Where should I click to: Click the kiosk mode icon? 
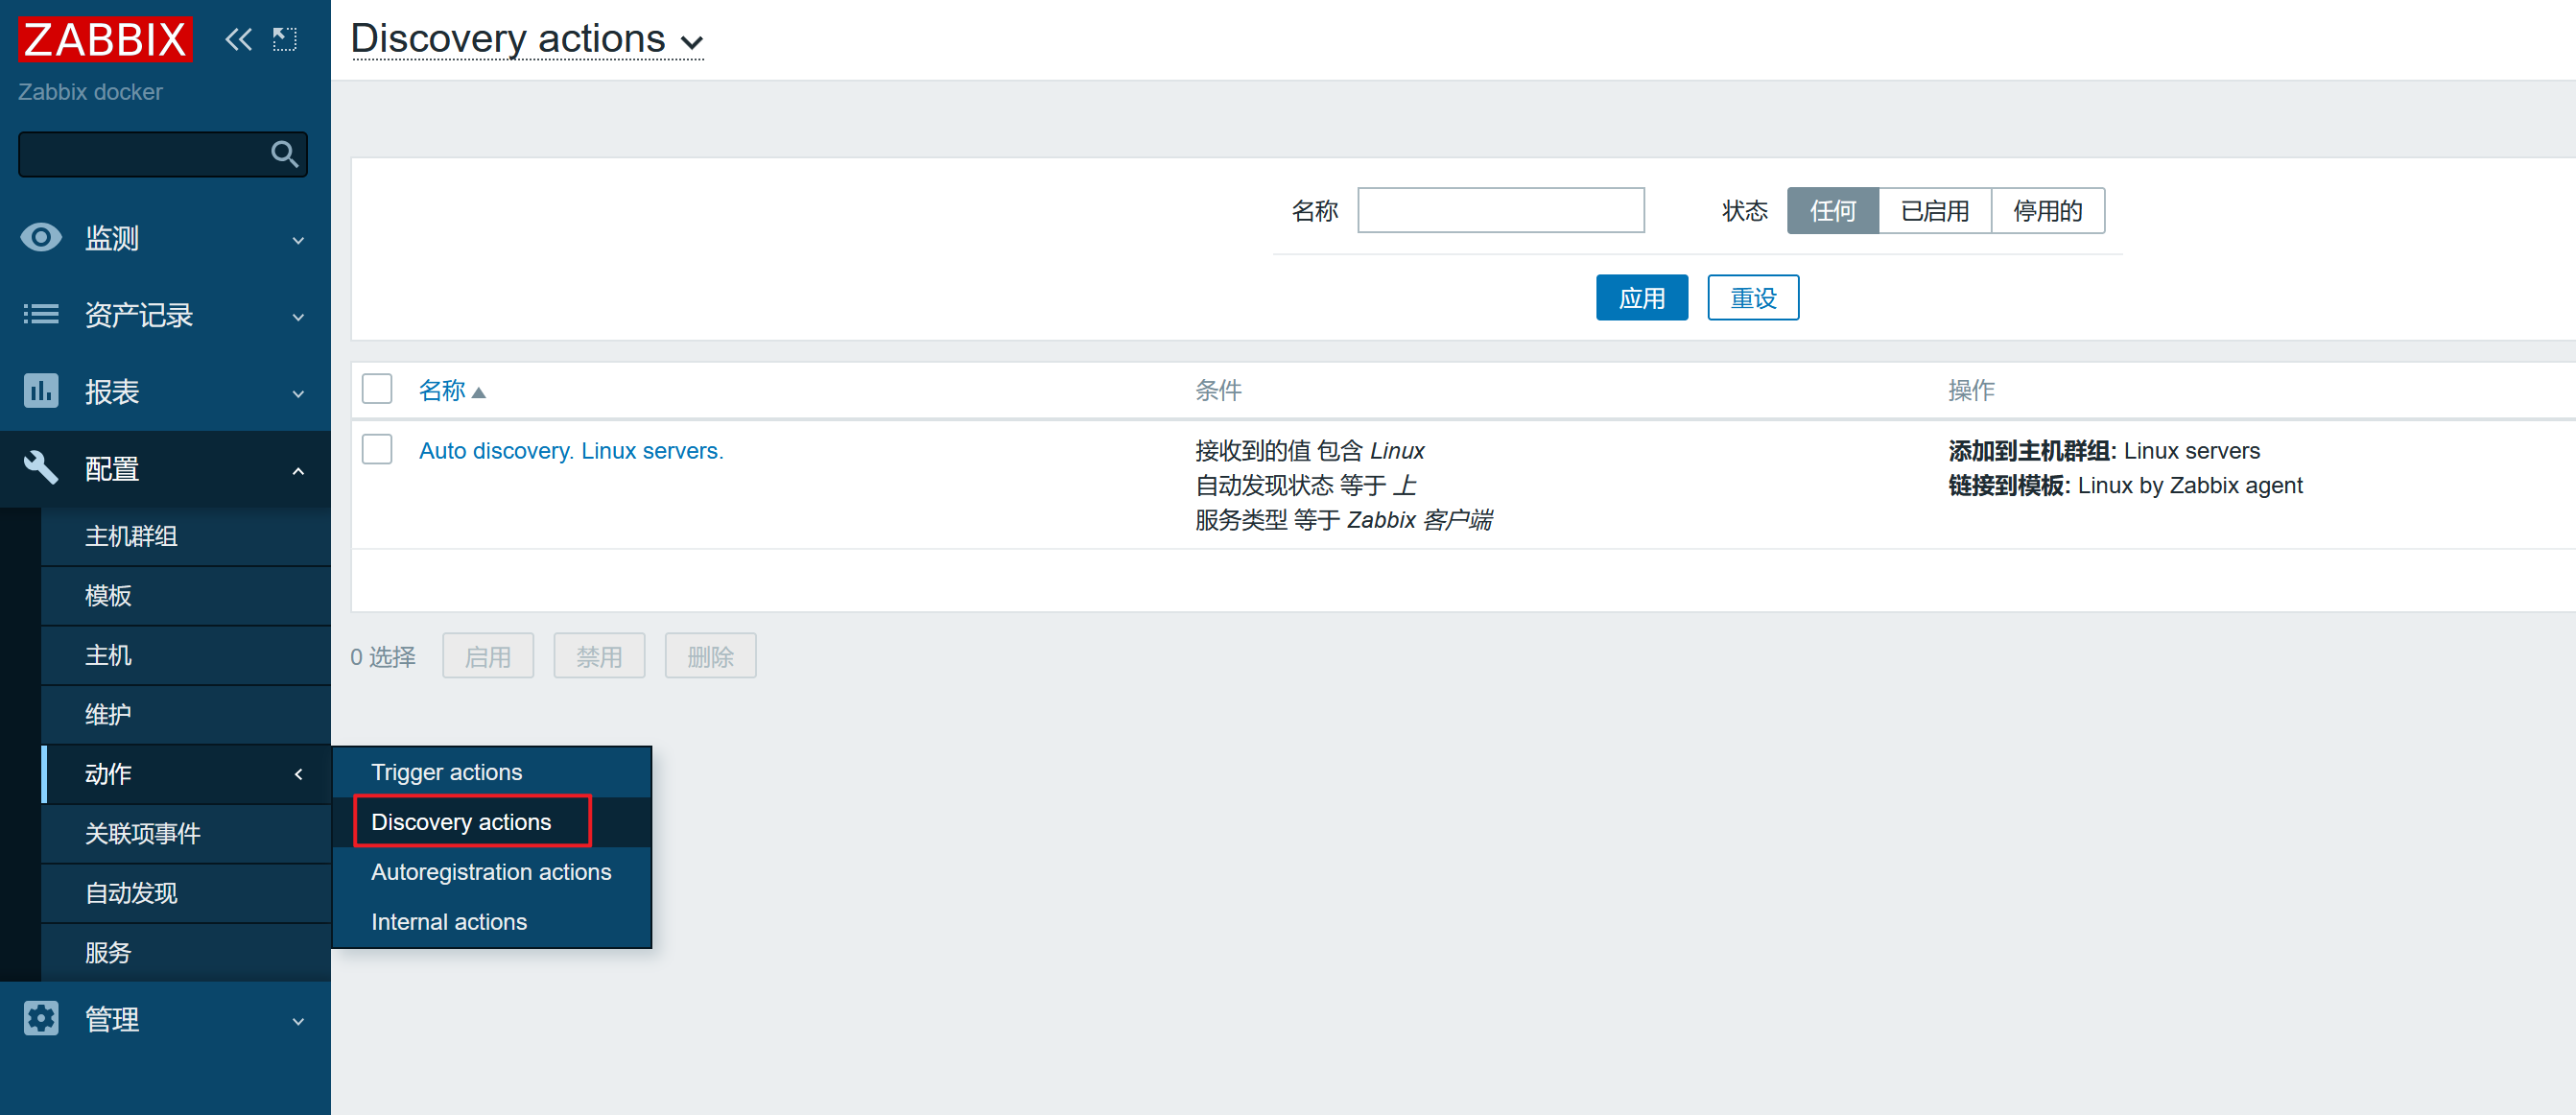coord(285,39)
